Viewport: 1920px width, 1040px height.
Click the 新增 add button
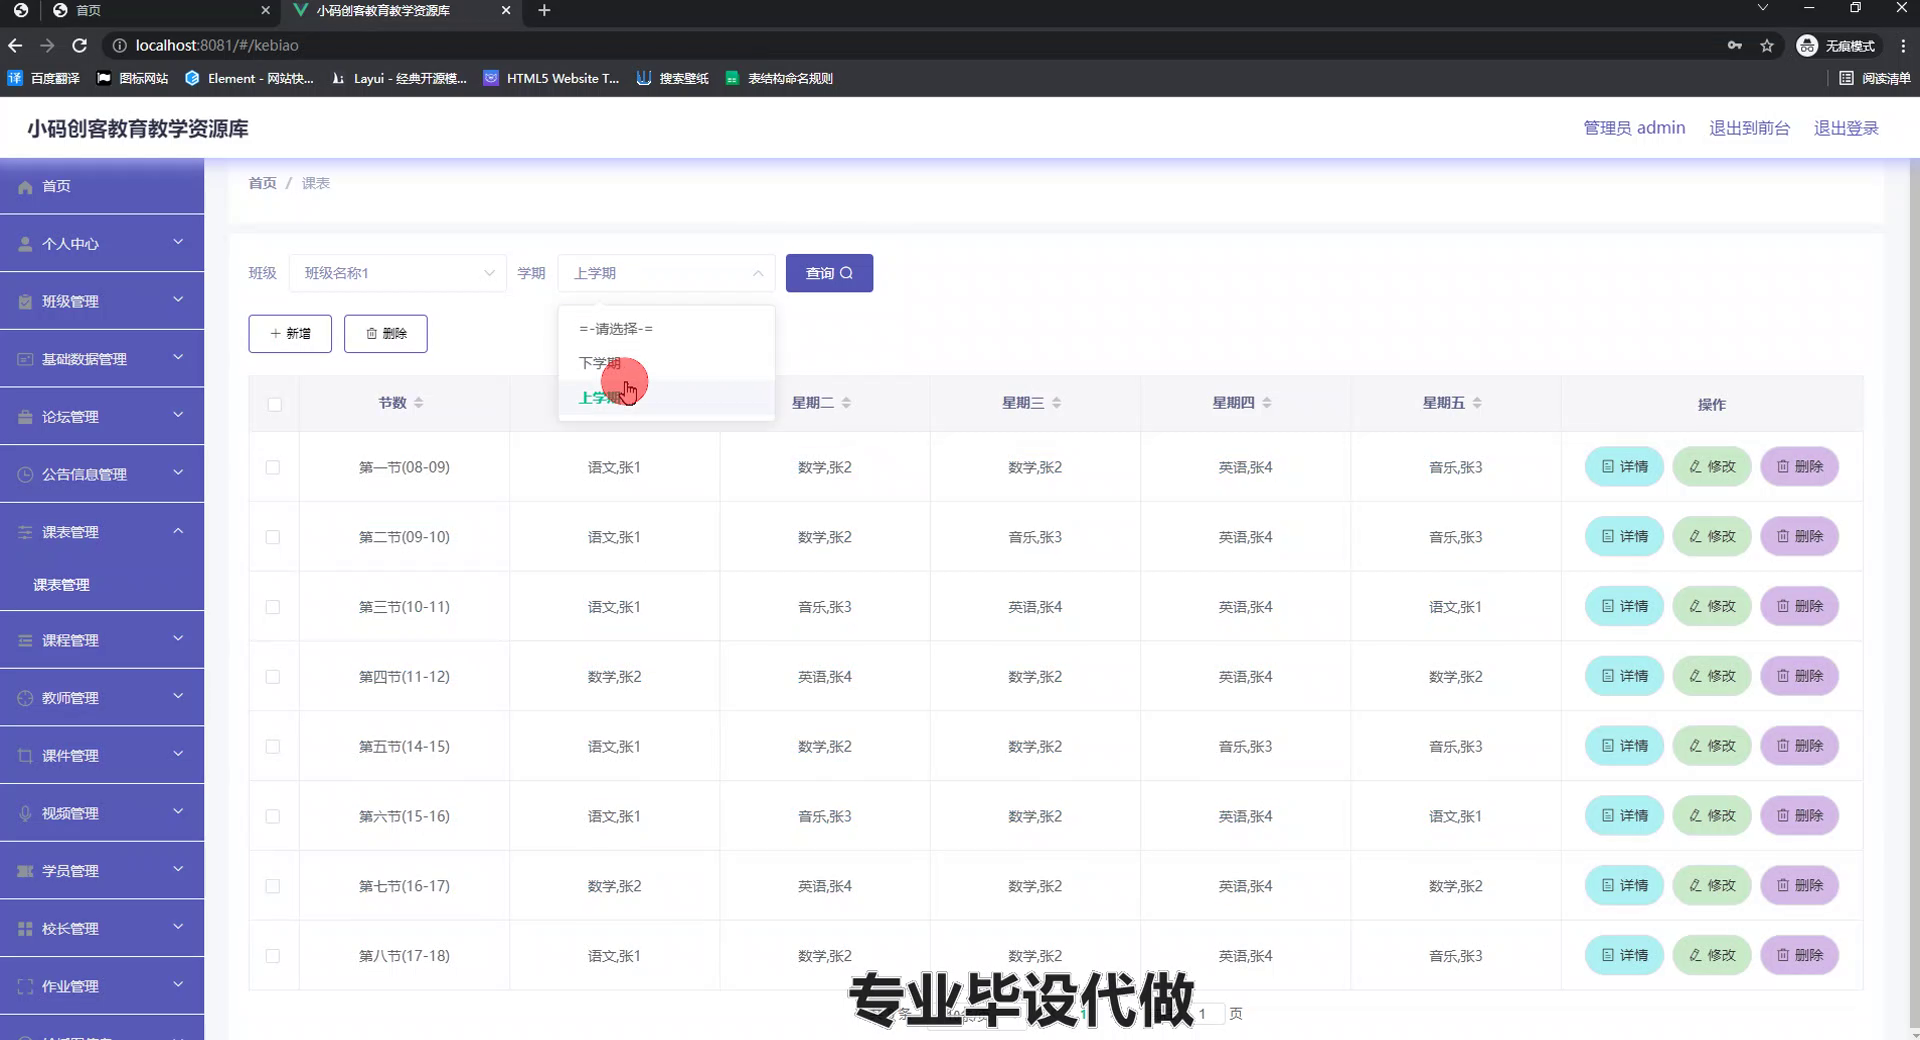(x=290, y=334)
